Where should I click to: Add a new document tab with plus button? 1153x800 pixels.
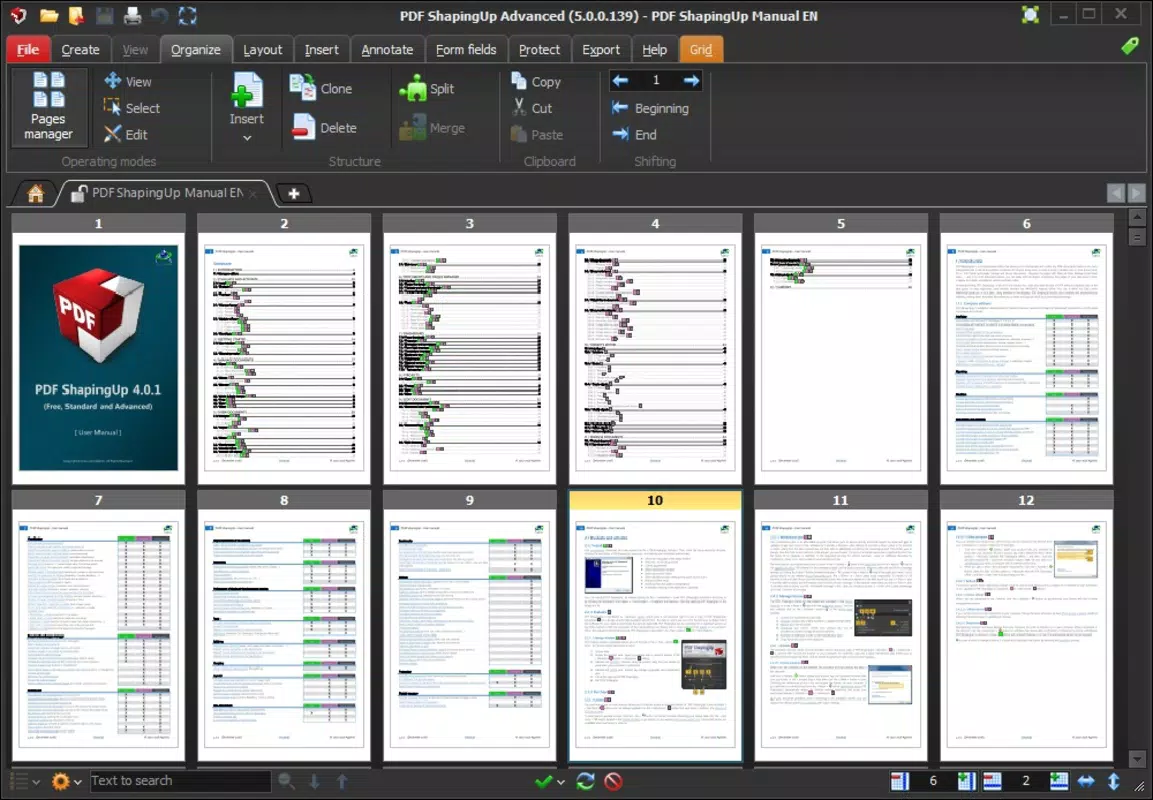coord(293,193)
